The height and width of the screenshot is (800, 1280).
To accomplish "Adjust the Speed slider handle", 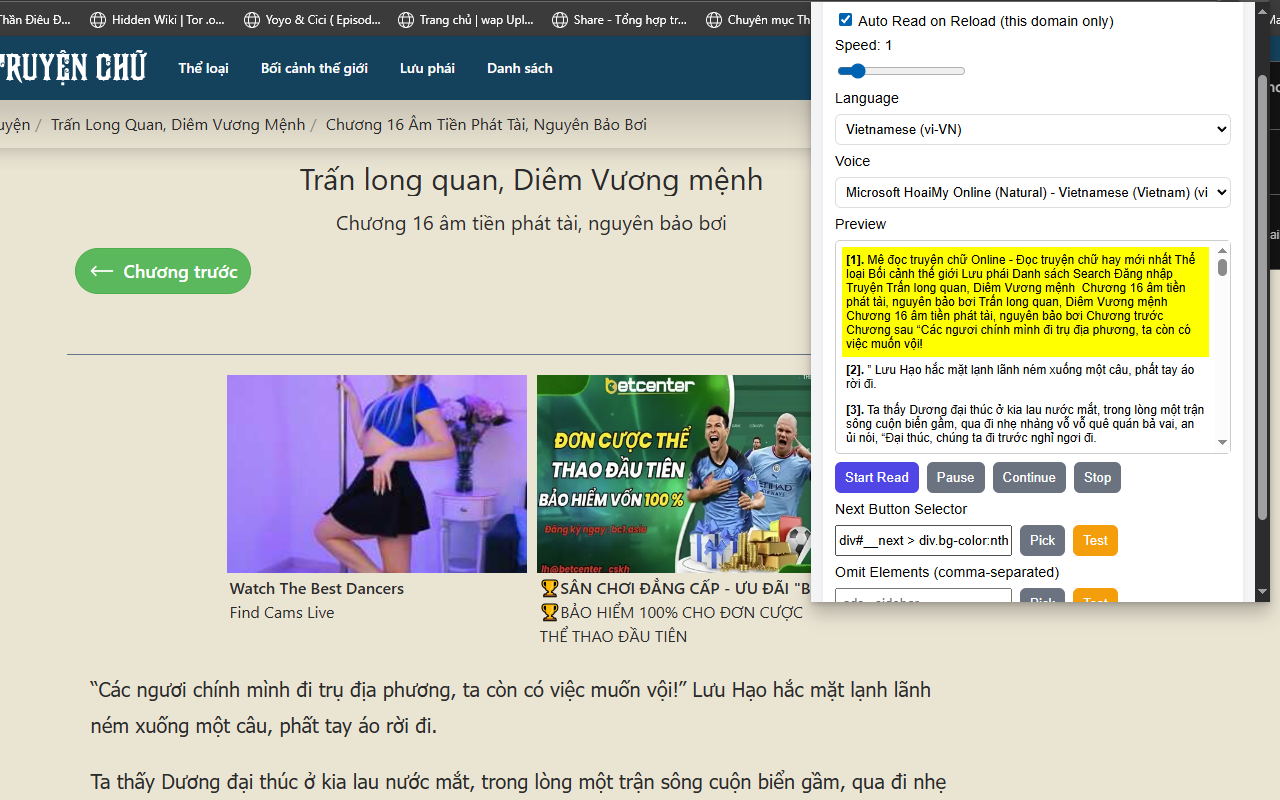I will click(x=857, y=71).
